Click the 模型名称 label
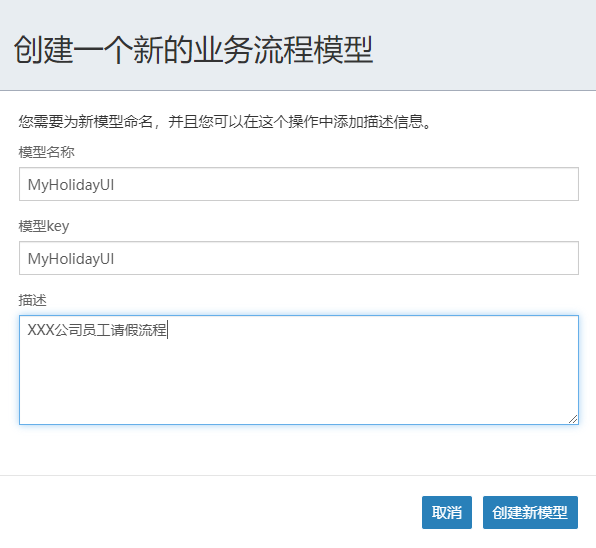This screenshot has height=548, width=596. click(x=46, y=152)
